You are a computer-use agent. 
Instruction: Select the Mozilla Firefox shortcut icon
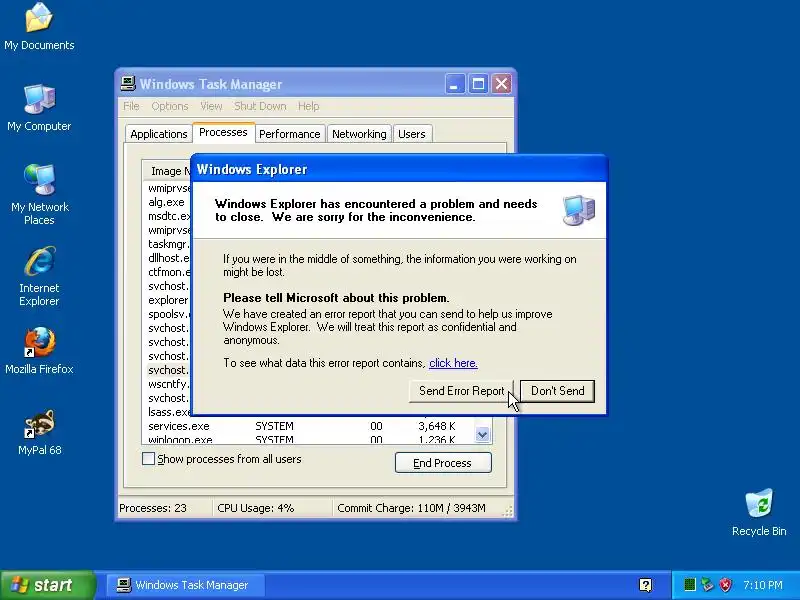tap(39, 351)
